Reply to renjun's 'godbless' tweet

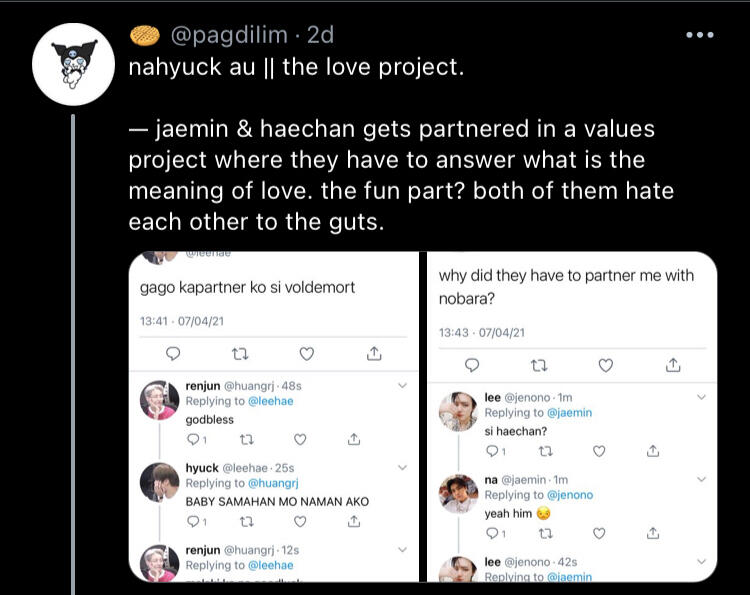194,439
